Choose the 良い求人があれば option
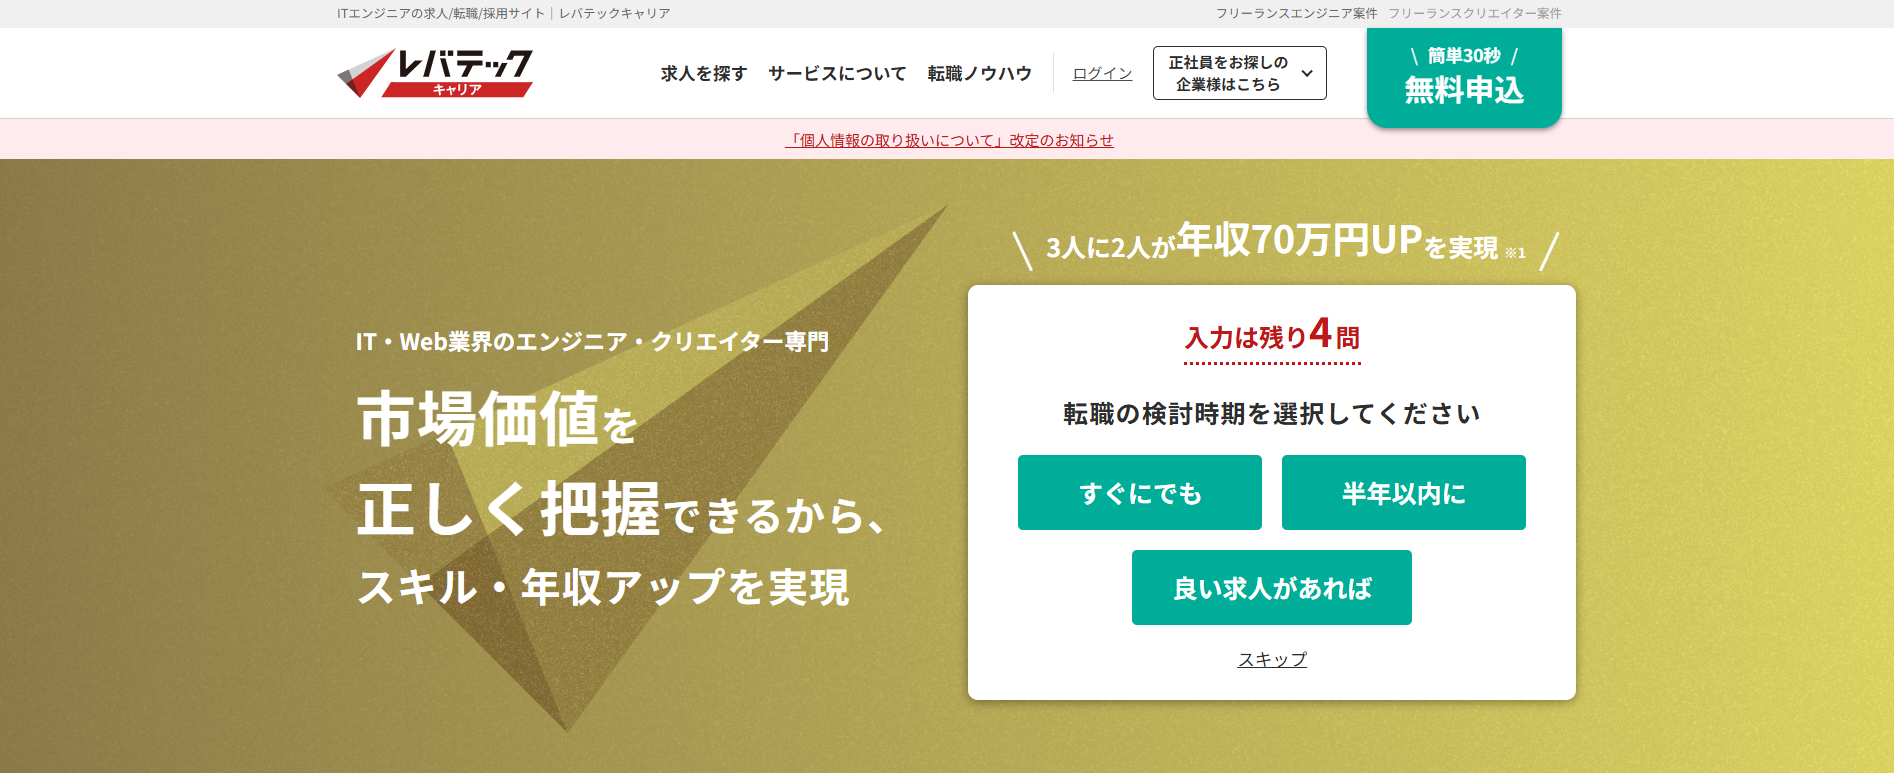The width and height of the screenshot is (1894, 773). 1271,588
